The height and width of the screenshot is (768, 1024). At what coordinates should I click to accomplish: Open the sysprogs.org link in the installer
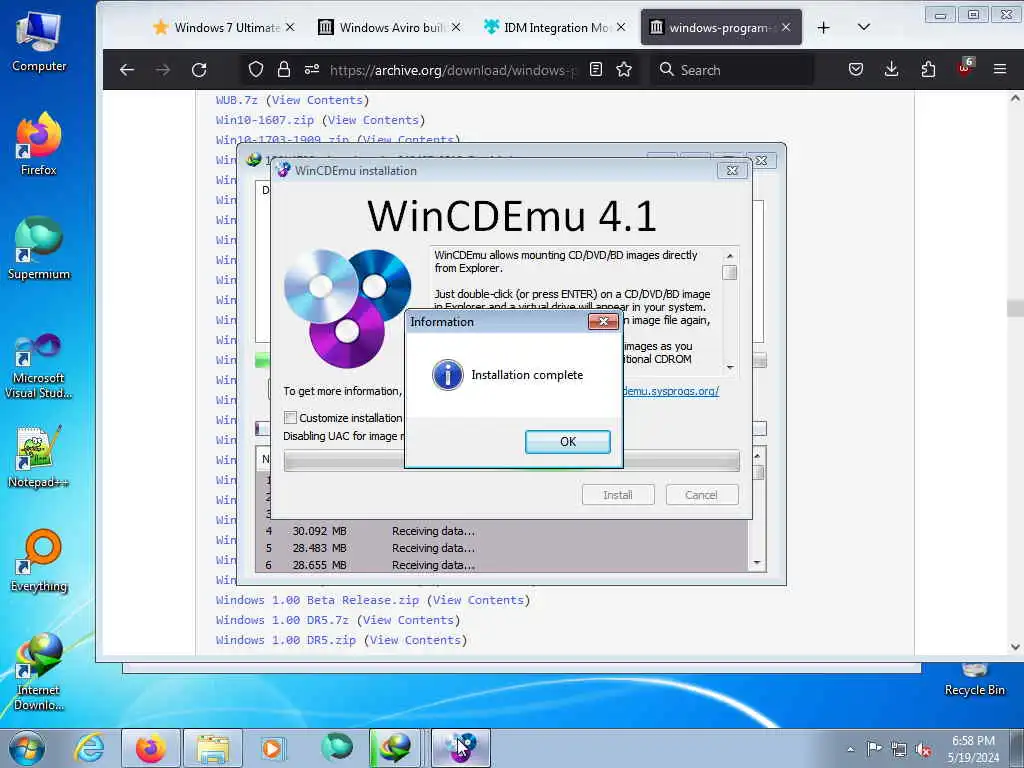pos(671,391)
